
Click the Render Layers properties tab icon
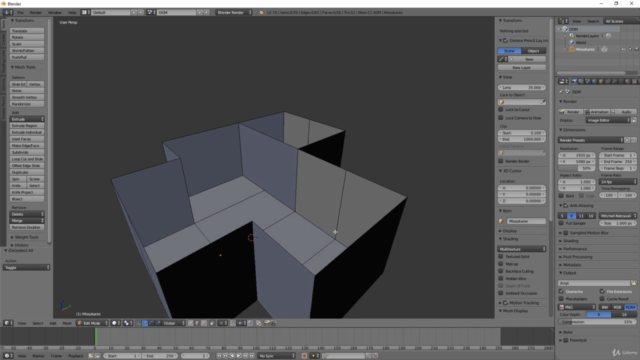(580, 82)
